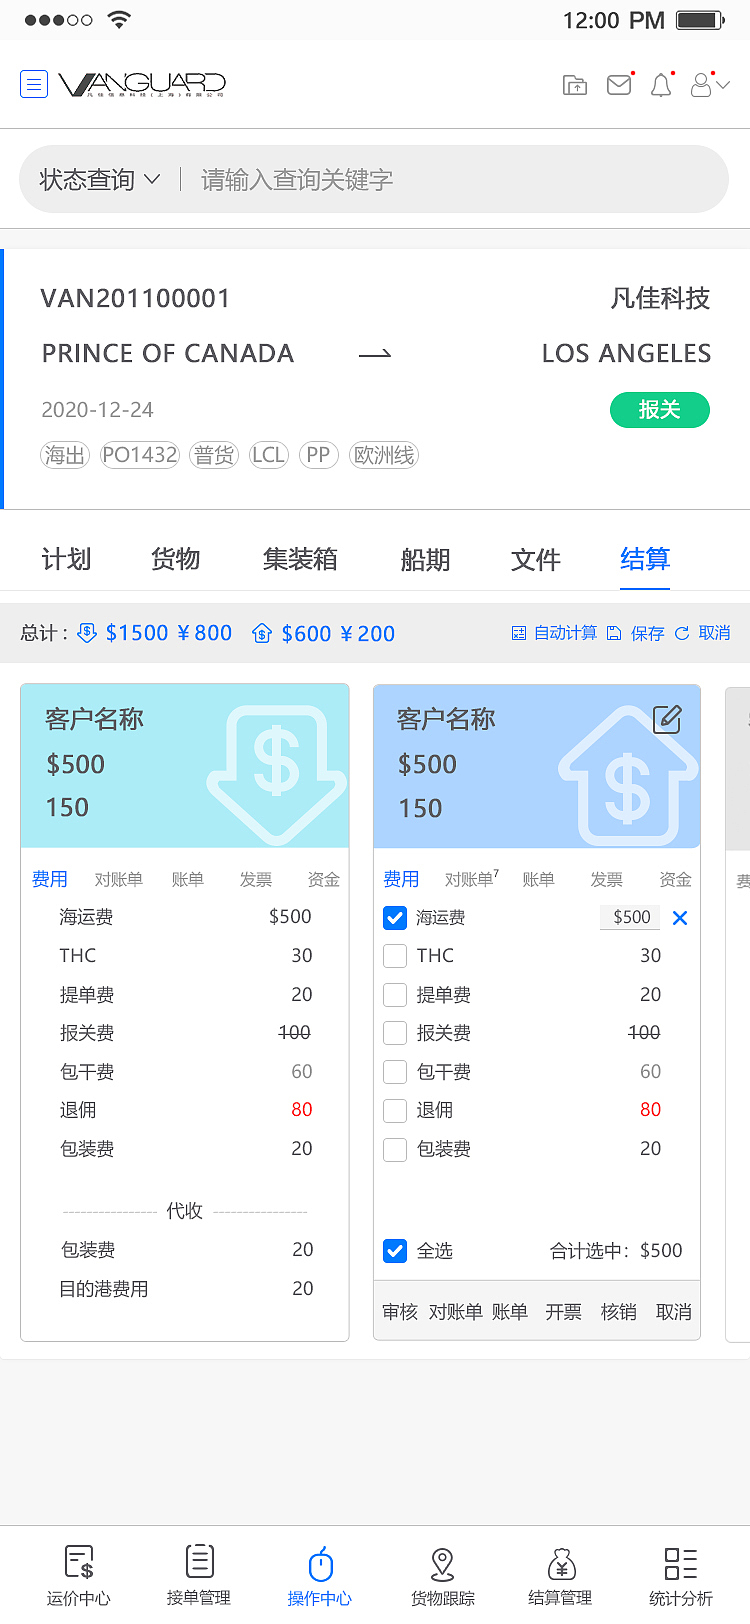Select 对账单 tab in the left card
The width and height of the screenshot is (750, 1624).
[119, 880]
